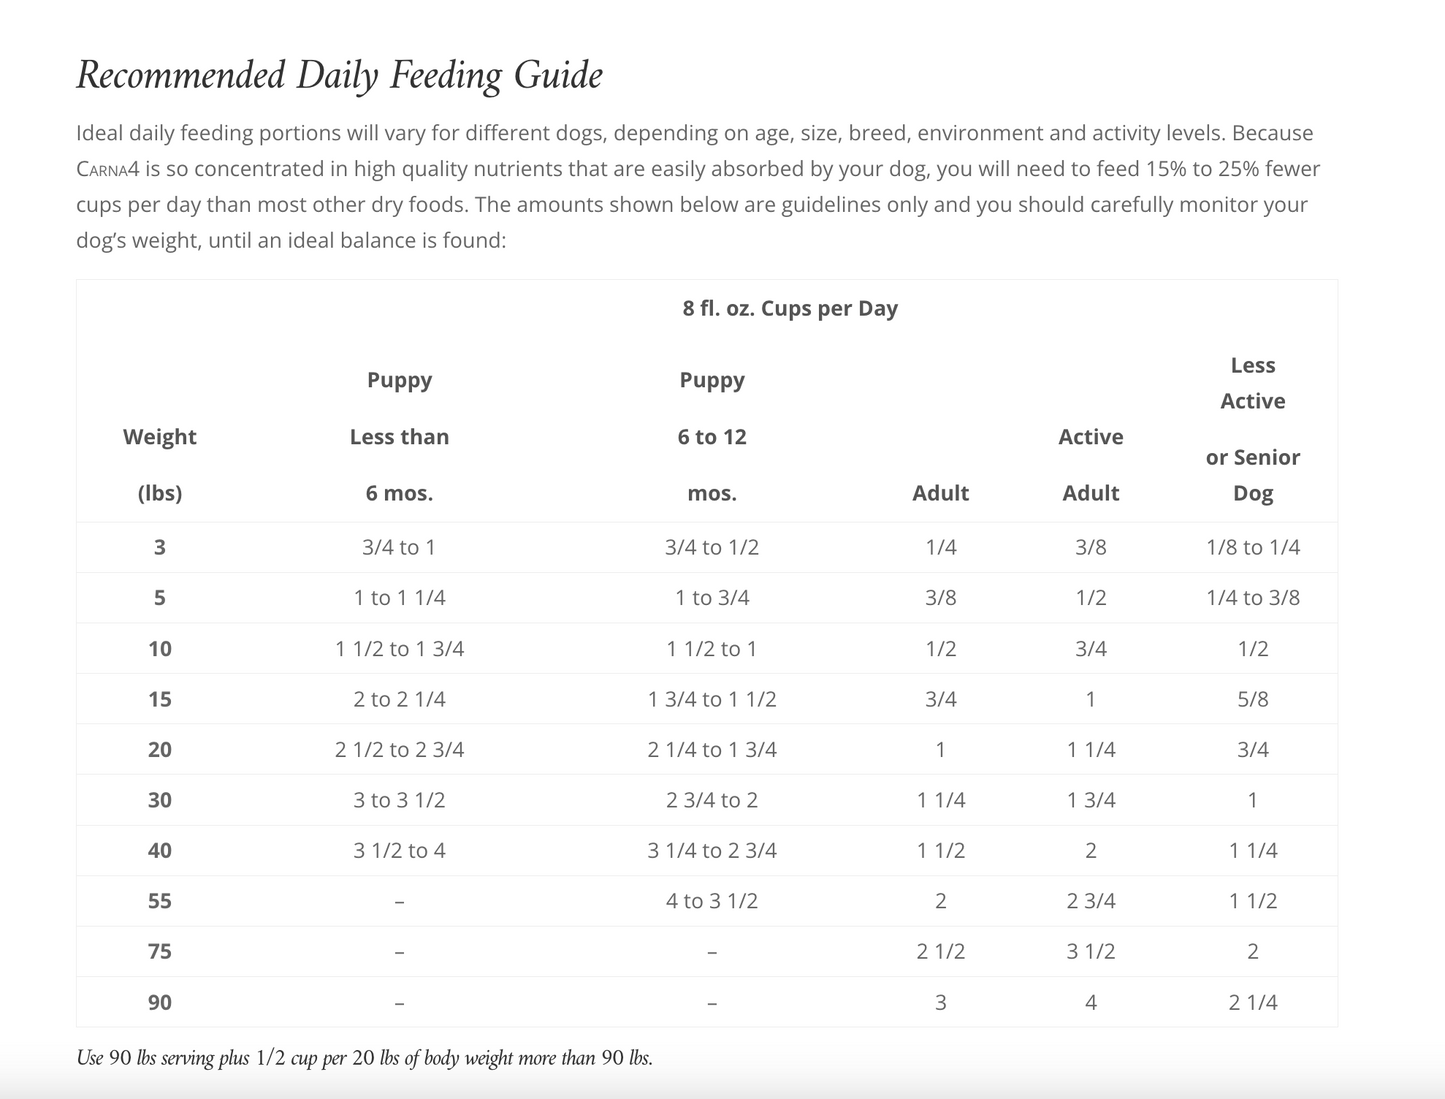Click the intro paragraph about ideal feeding portions
The height and width of the screenshot is (1099, 1445).
point(698,186)
